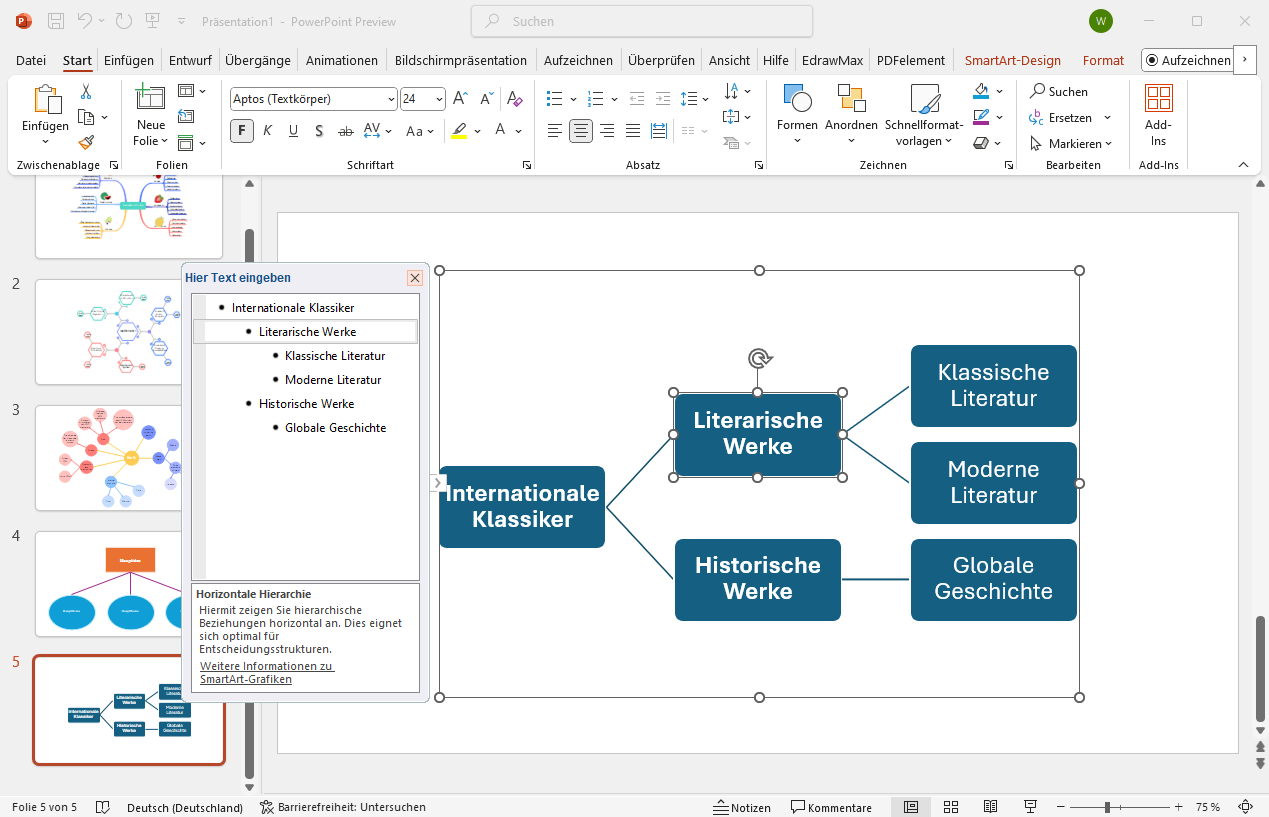
Task: Switch to reading view icon
Action: 990,807
